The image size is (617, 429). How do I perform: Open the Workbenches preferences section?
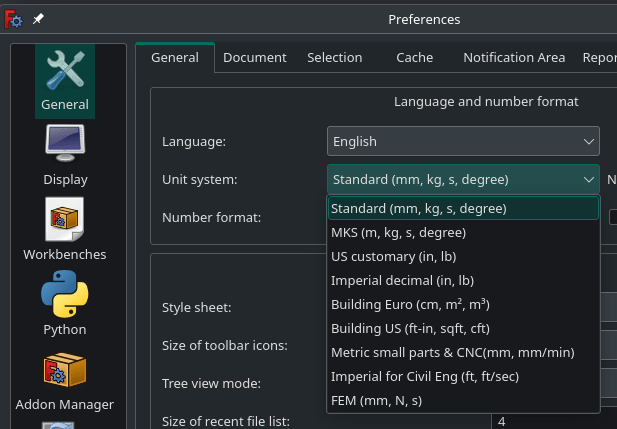(x=65, y=229)
